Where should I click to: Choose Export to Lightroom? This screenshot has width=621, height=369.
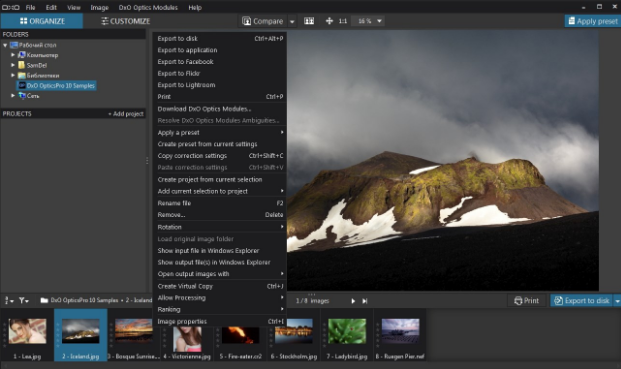(x=220, y=85)
